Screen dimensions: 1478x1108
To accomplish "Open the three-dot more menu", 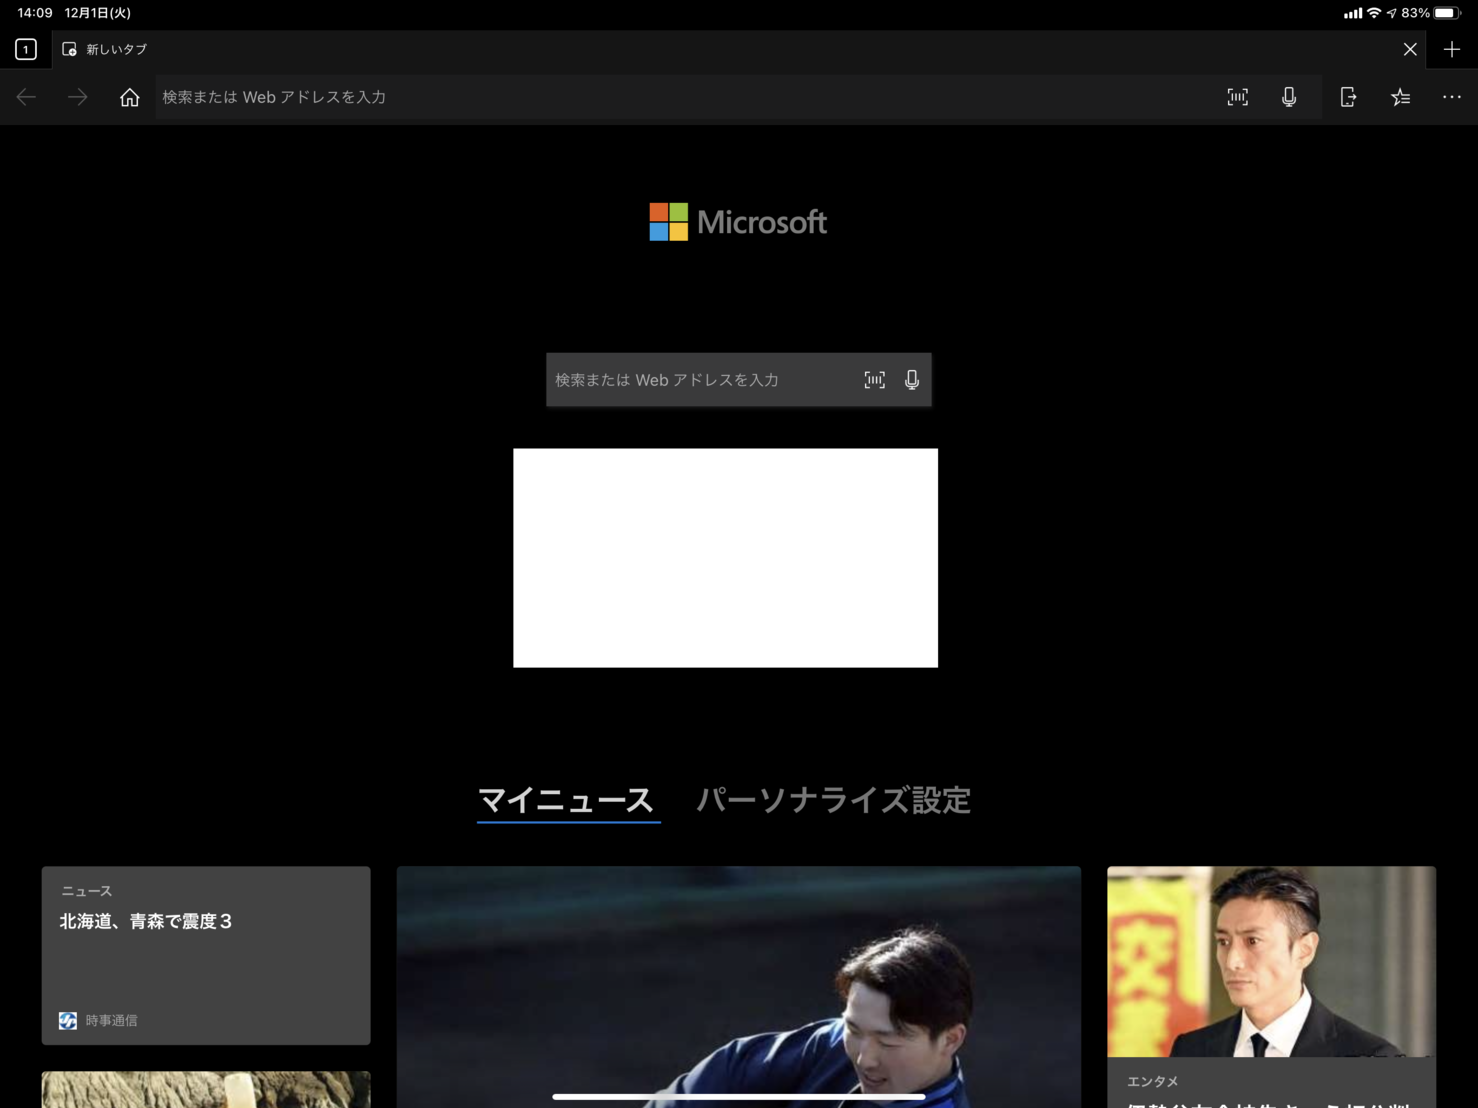I will click(1452, 97).
